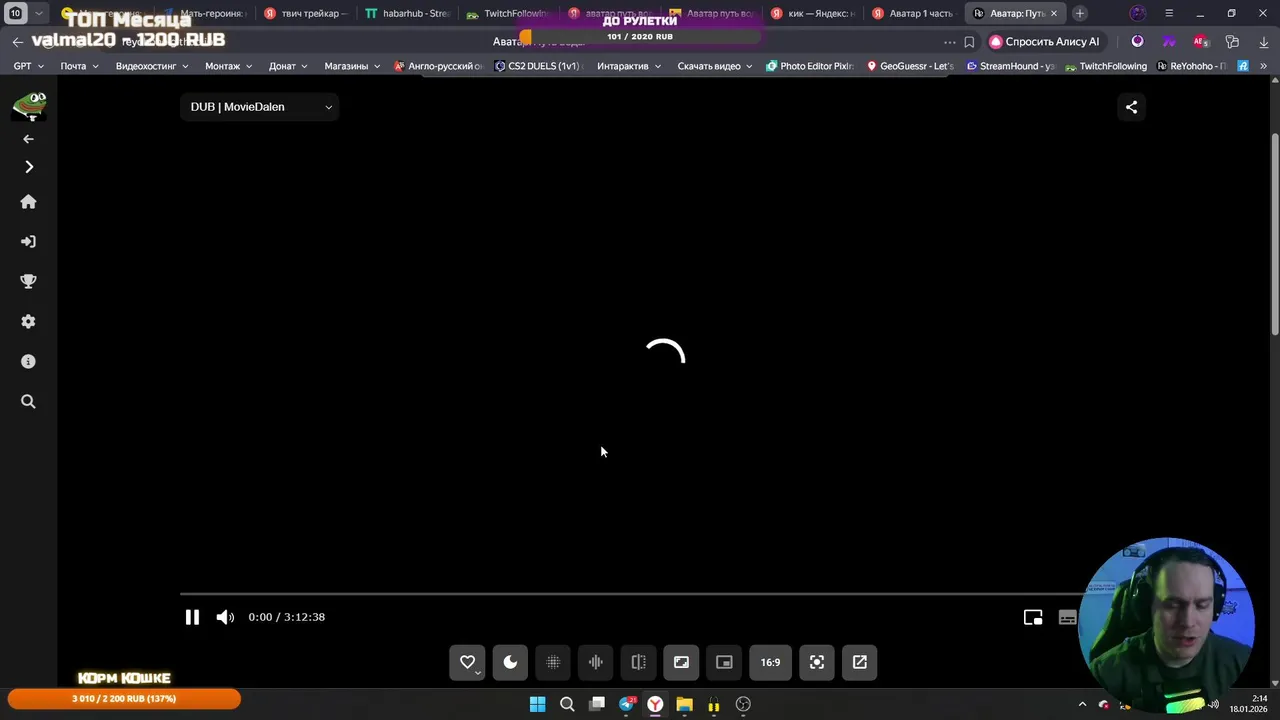Image resolution: width=1280 pixels, height=720 pixels.
Task: Open browser downloads icon
Action: 1263,42
